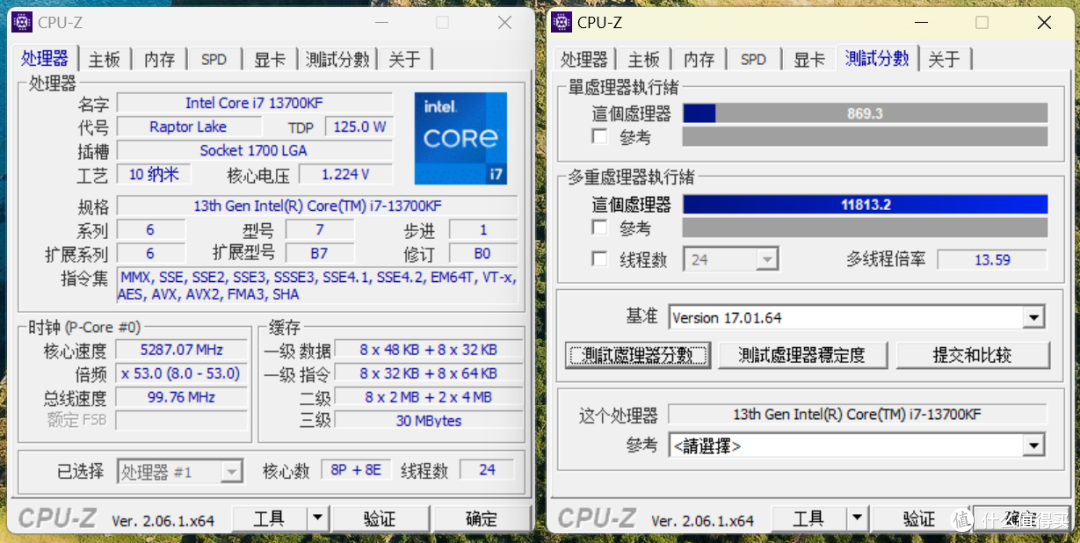Click the 线程数 24 value in left window
1080x543 pixels.
487,471
